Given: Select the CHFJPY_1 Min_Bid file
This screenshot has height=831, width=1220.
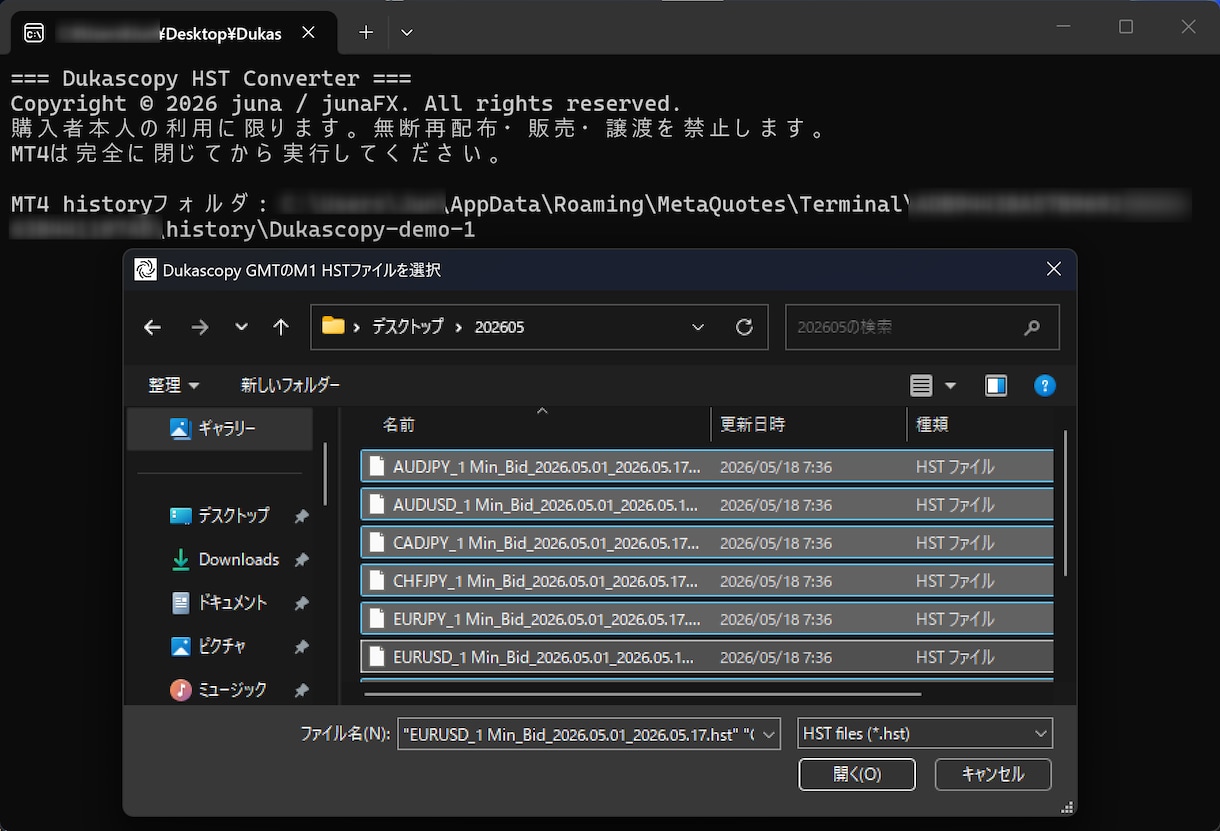Looking at the screenshot, I should click(706, 581).
